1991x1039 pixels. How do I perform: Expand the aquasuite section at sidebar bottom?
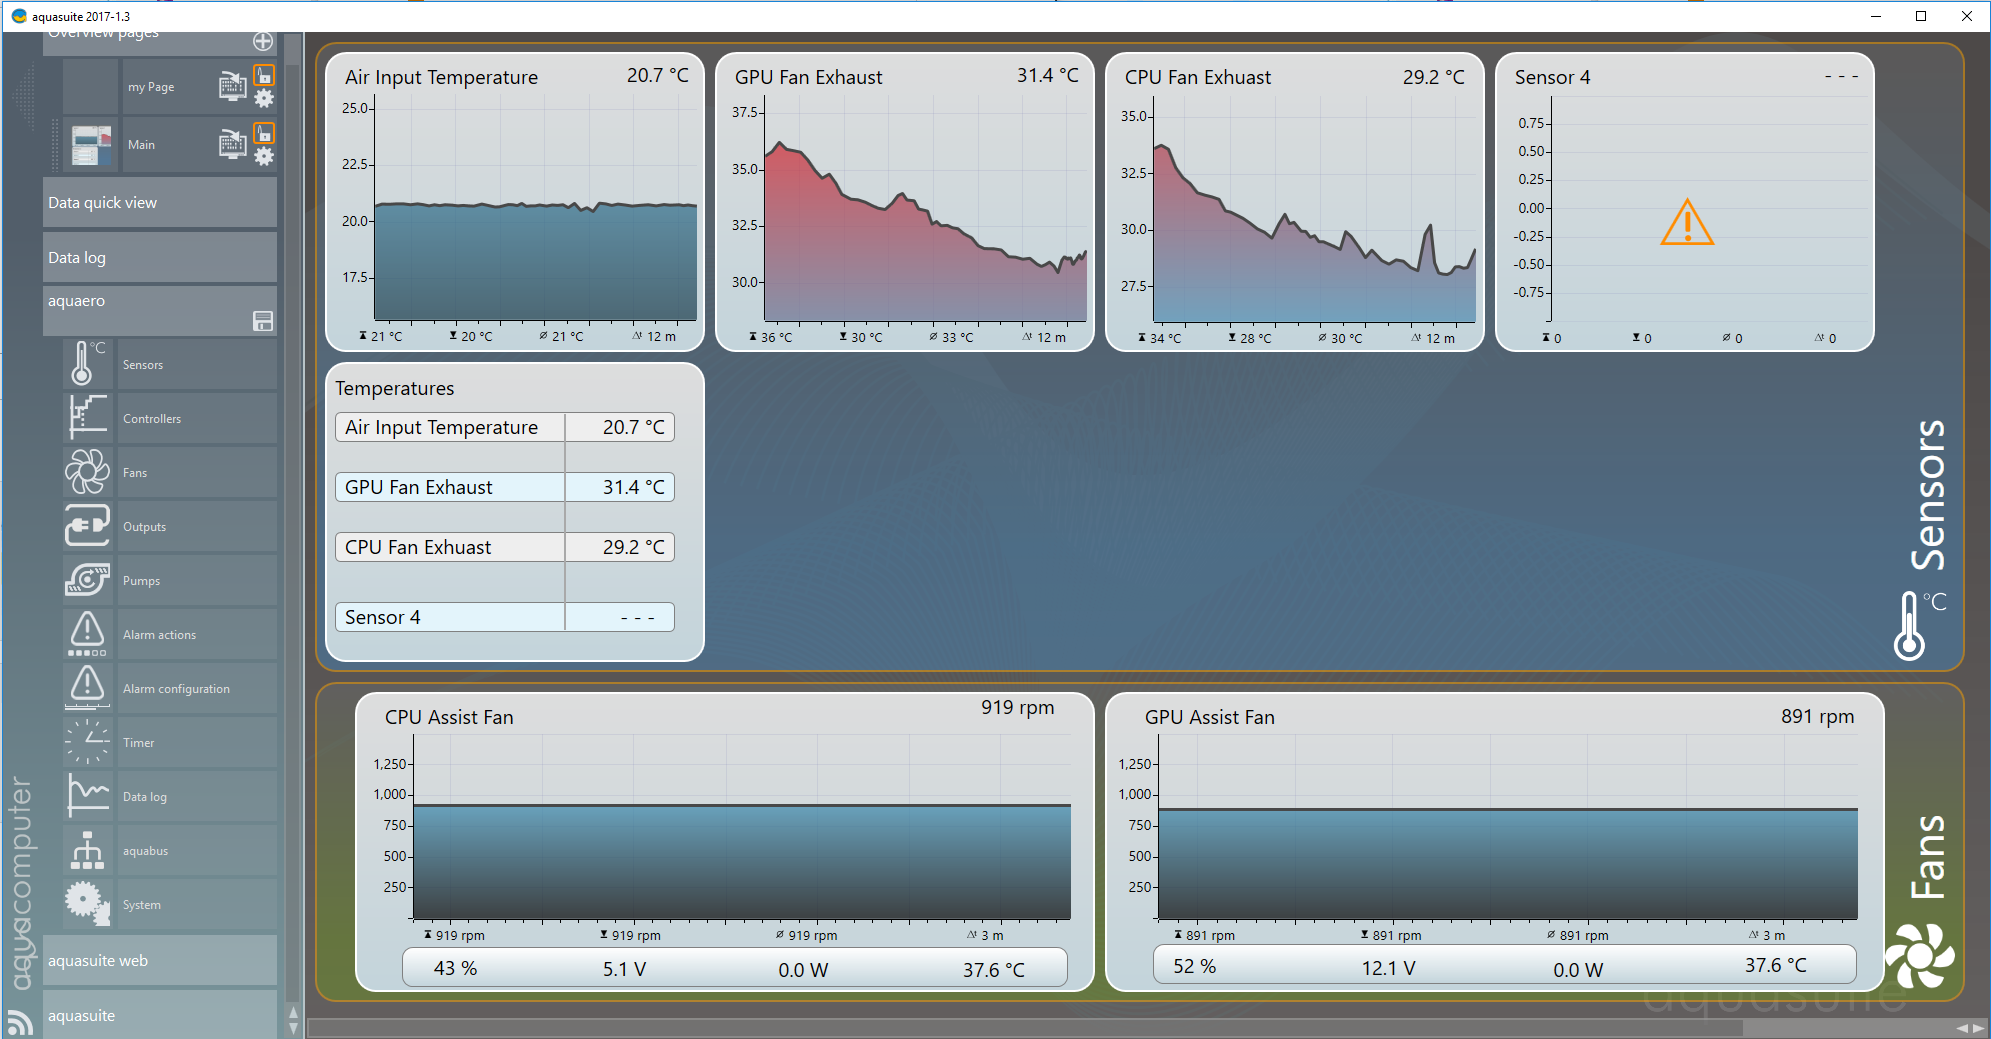pyautogui.click(x=160, y=1015)
